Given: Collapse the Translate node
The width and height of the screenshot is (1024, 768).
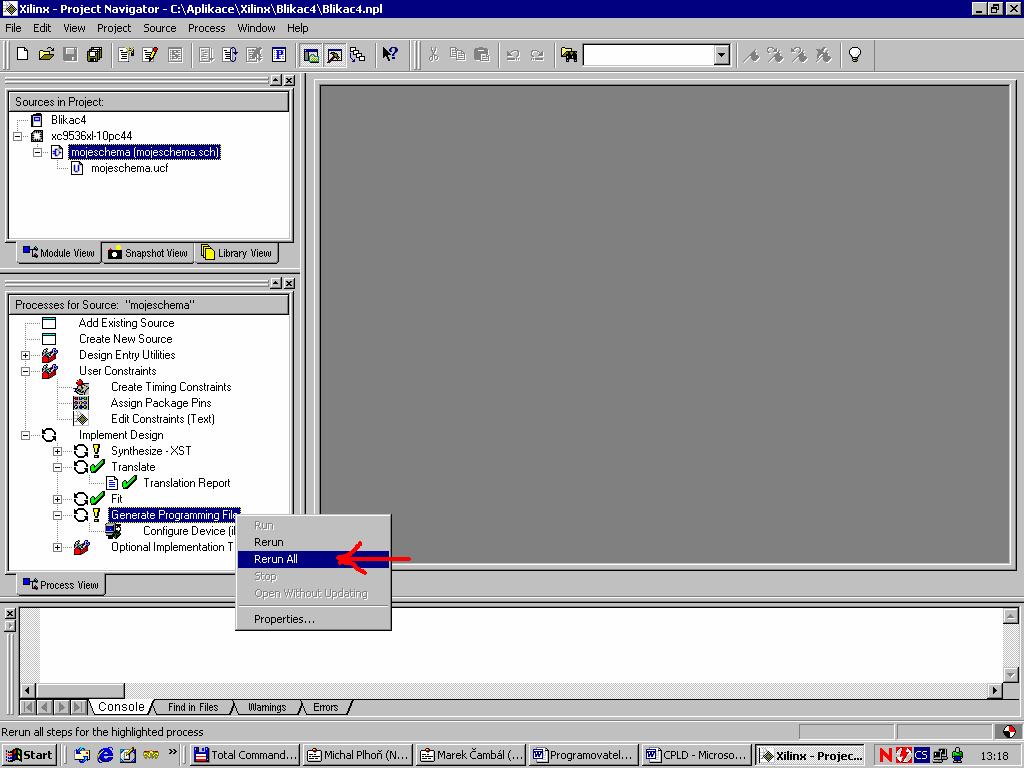Looking at the screenshot, I should click(x=57, y=468).
